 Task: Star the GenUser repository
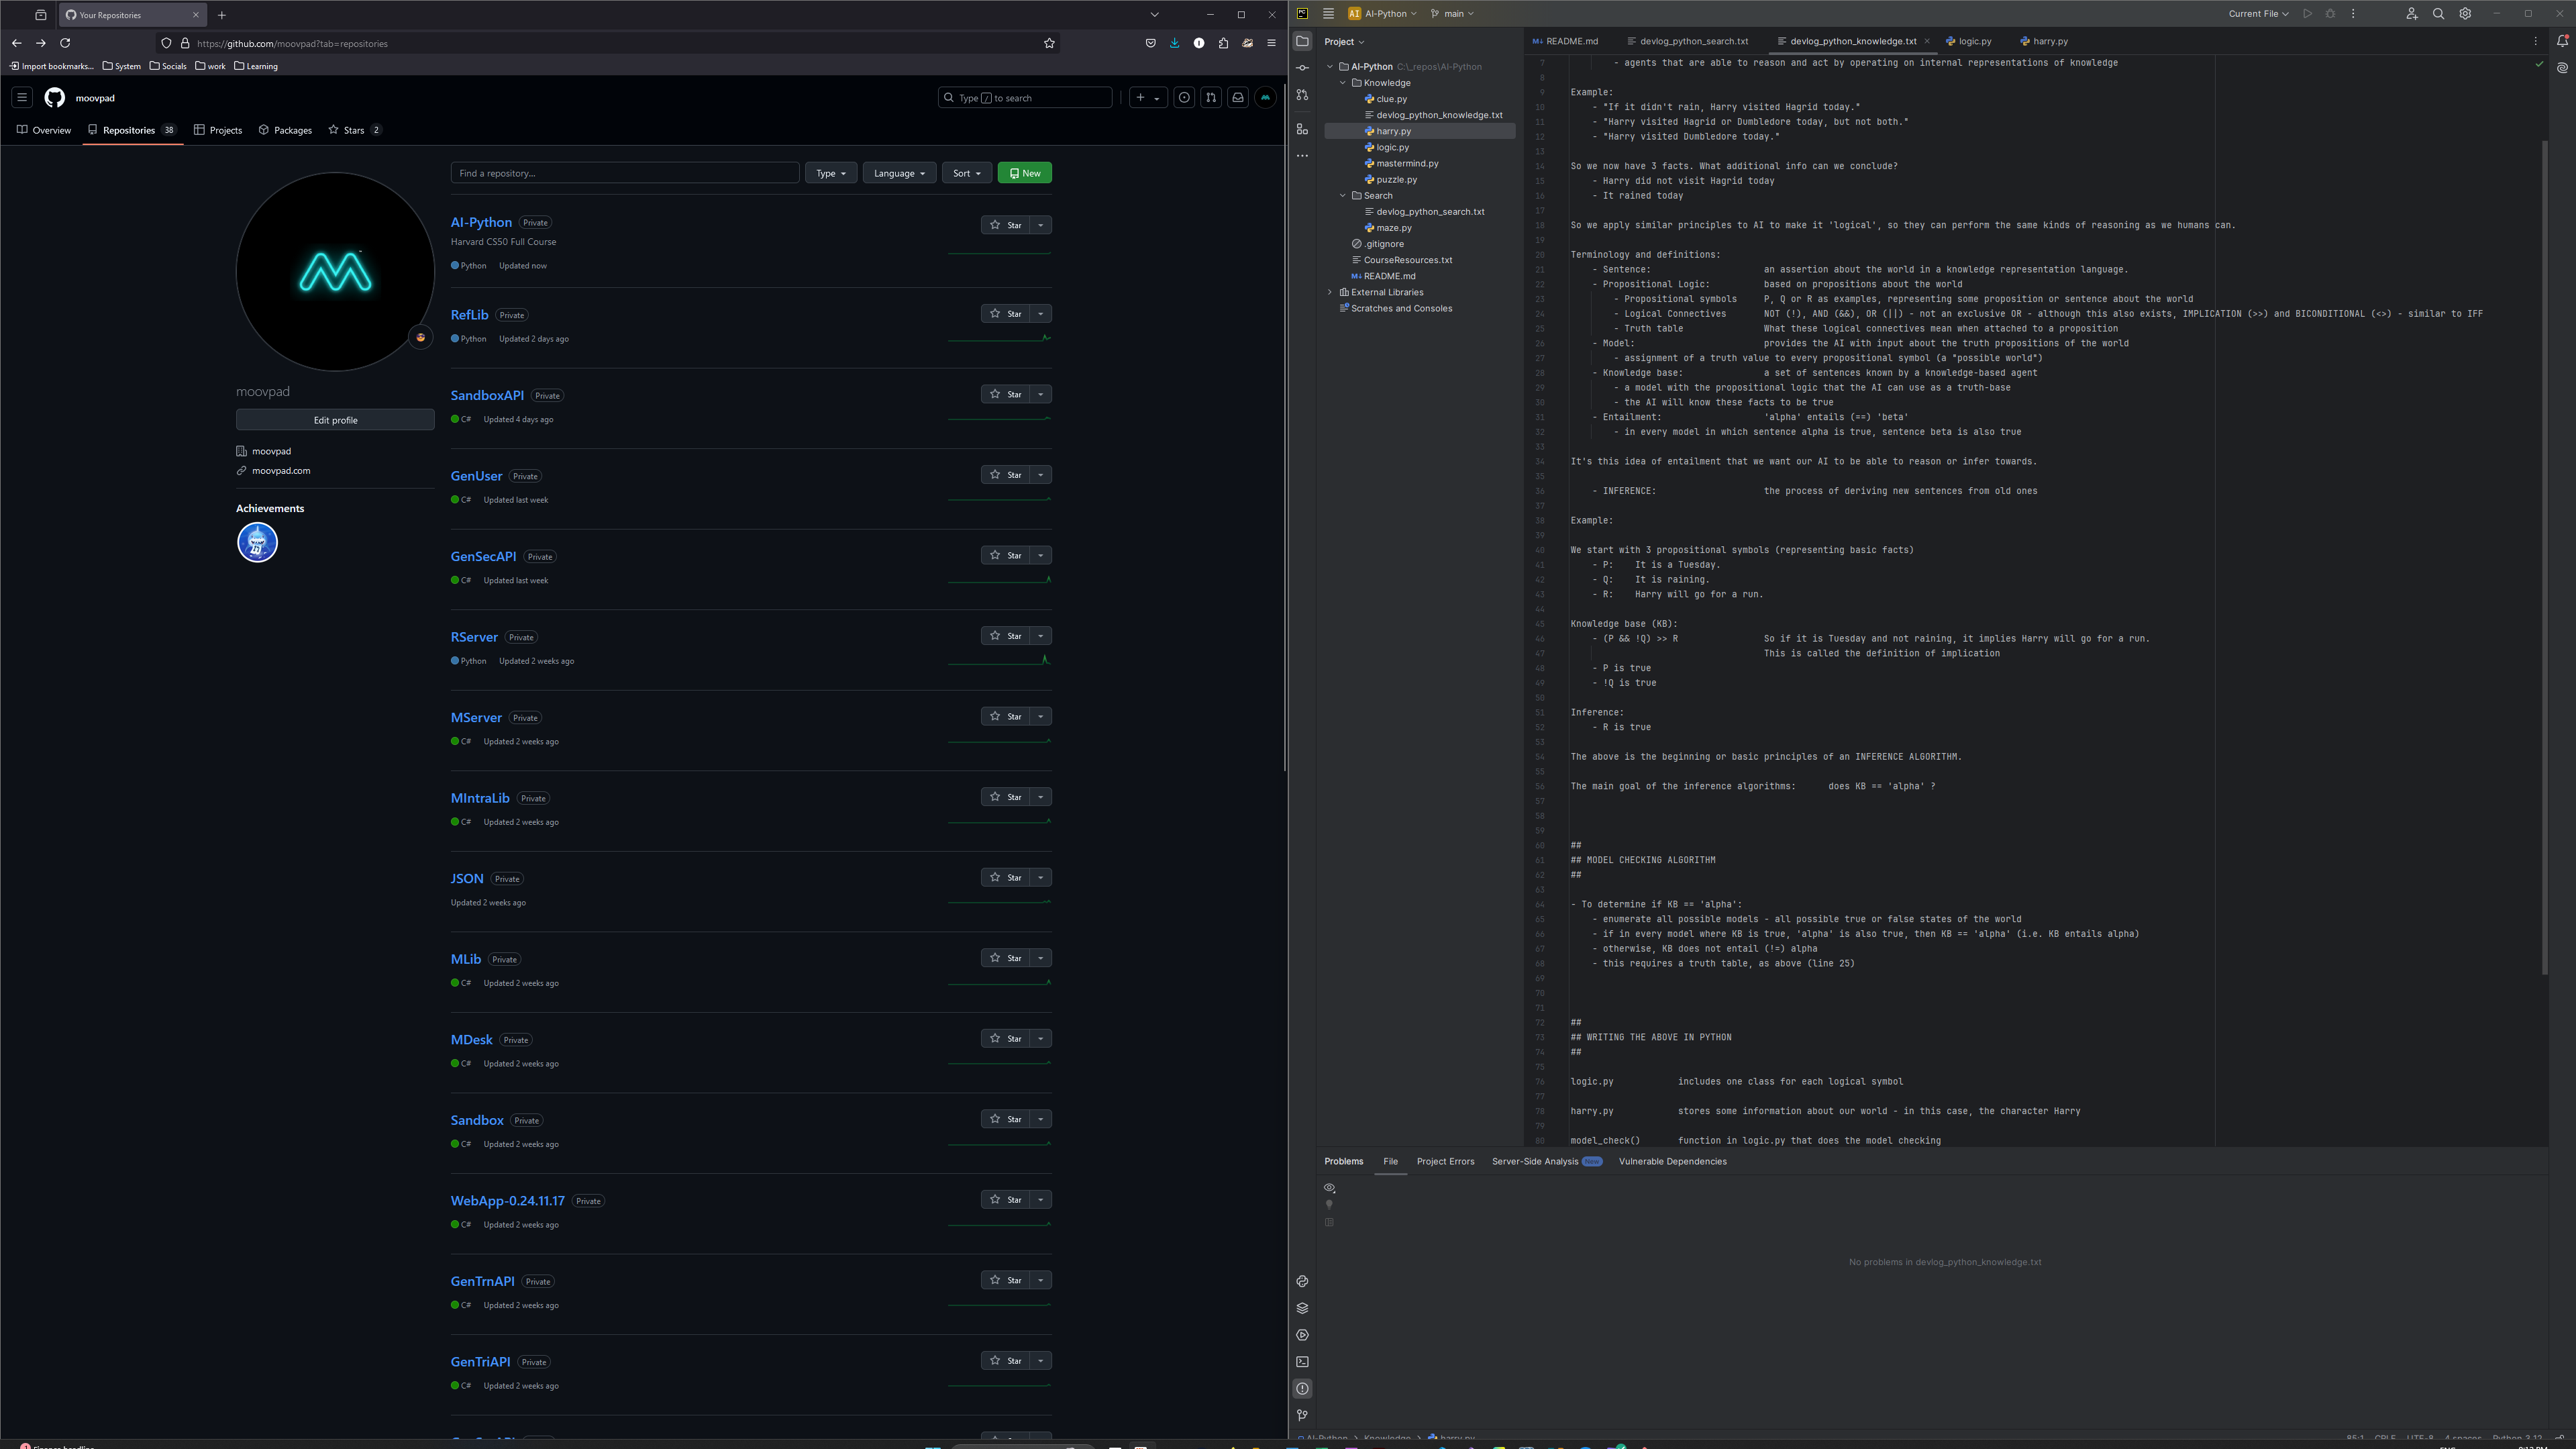coord(1005,475)
